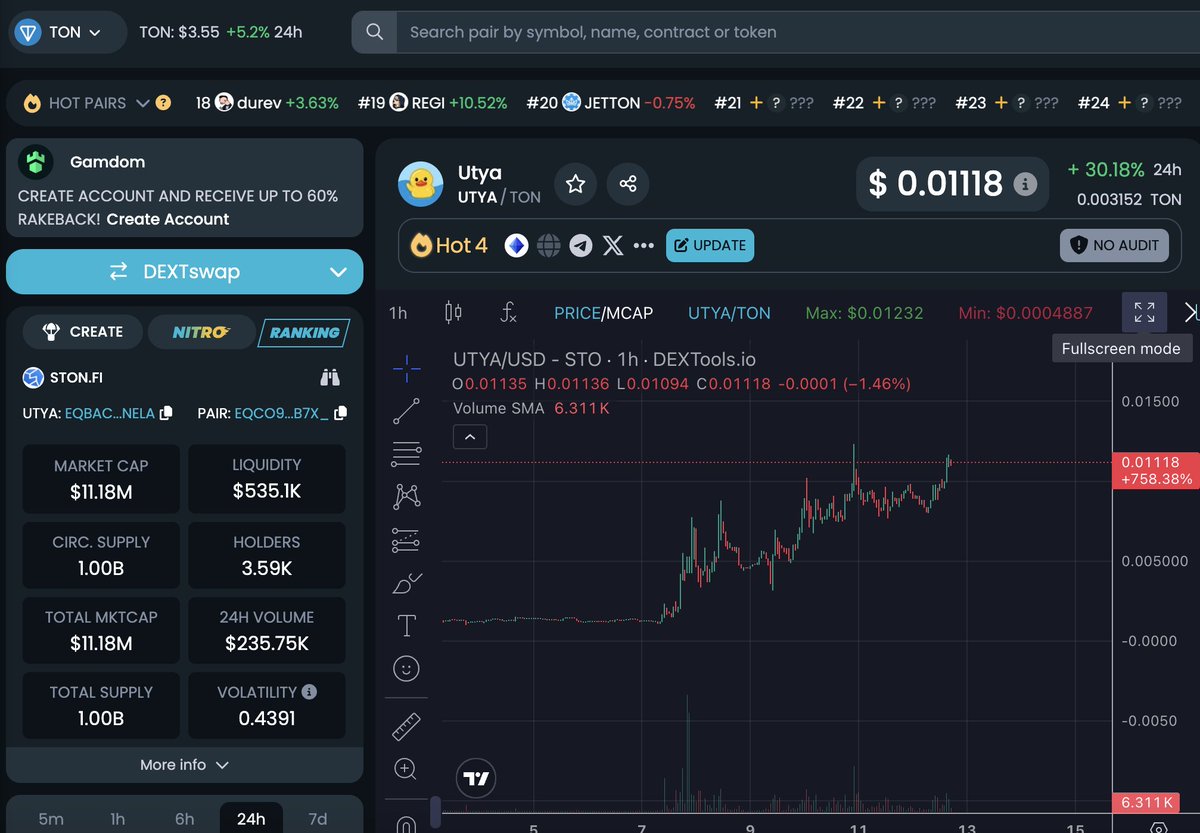
Task: Click the plus icon on slot #21
Action: [756, 103]
